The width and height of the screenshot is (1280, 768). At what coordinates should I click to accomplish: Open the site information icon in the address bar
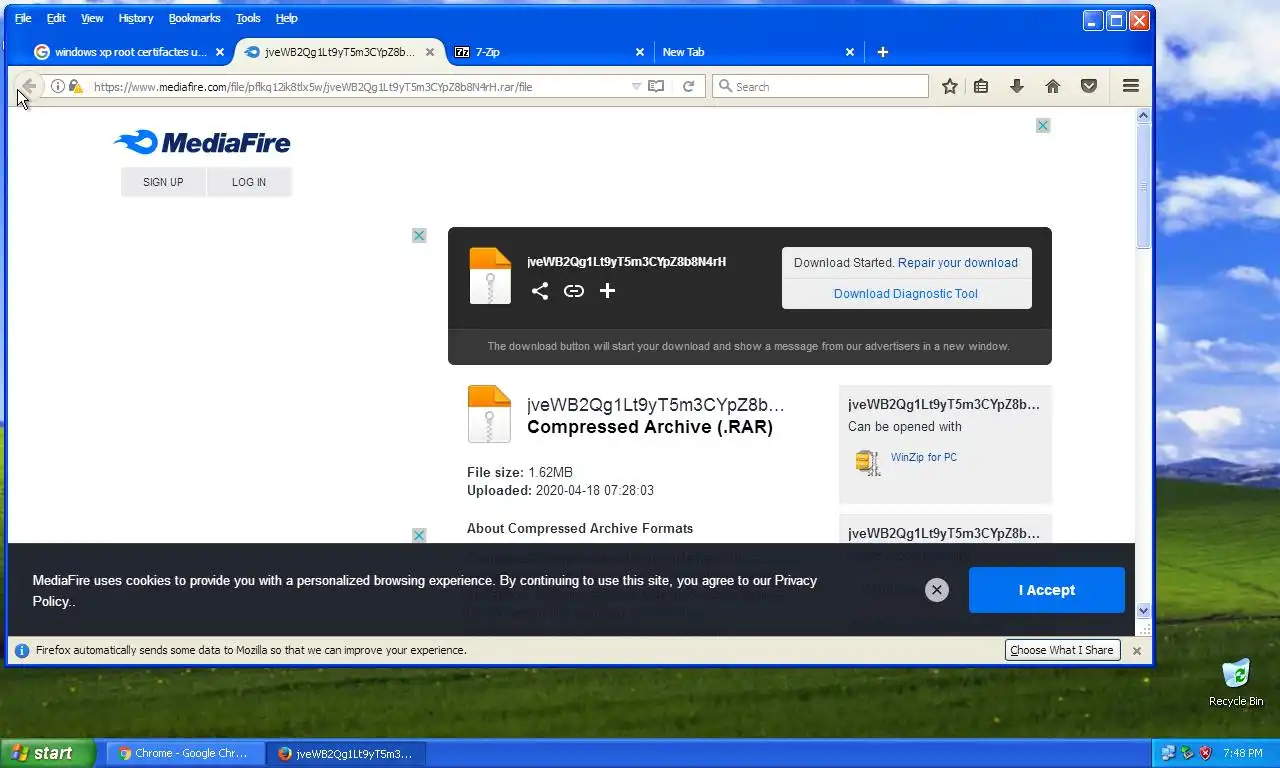click(58, 86)
